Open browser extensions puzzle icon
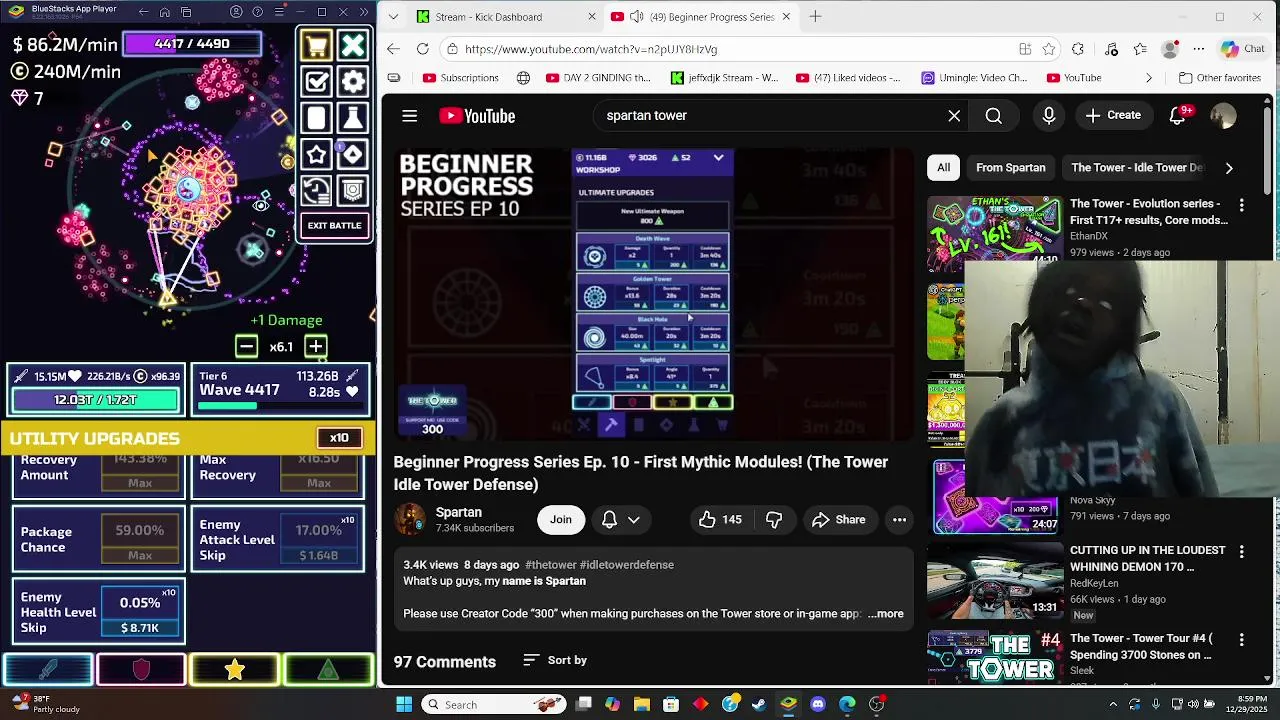 [1078, 49]
